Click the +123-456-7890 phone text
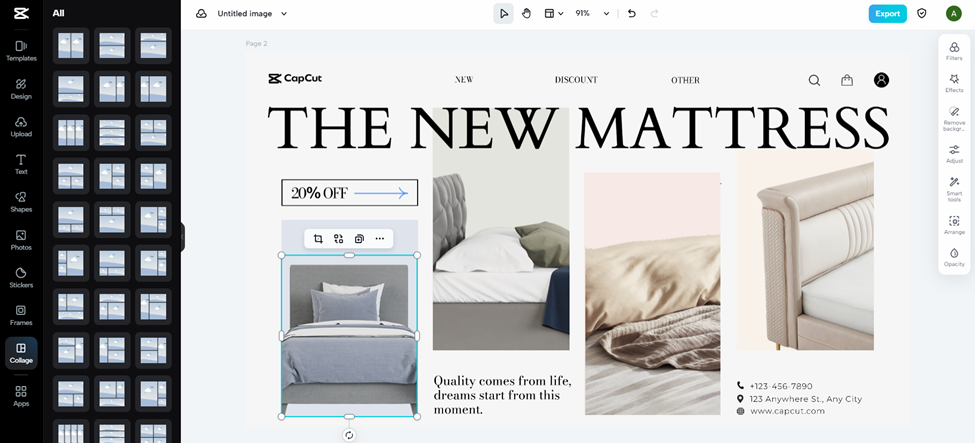Viewport: 975px width, 443px height. [781, 386]
